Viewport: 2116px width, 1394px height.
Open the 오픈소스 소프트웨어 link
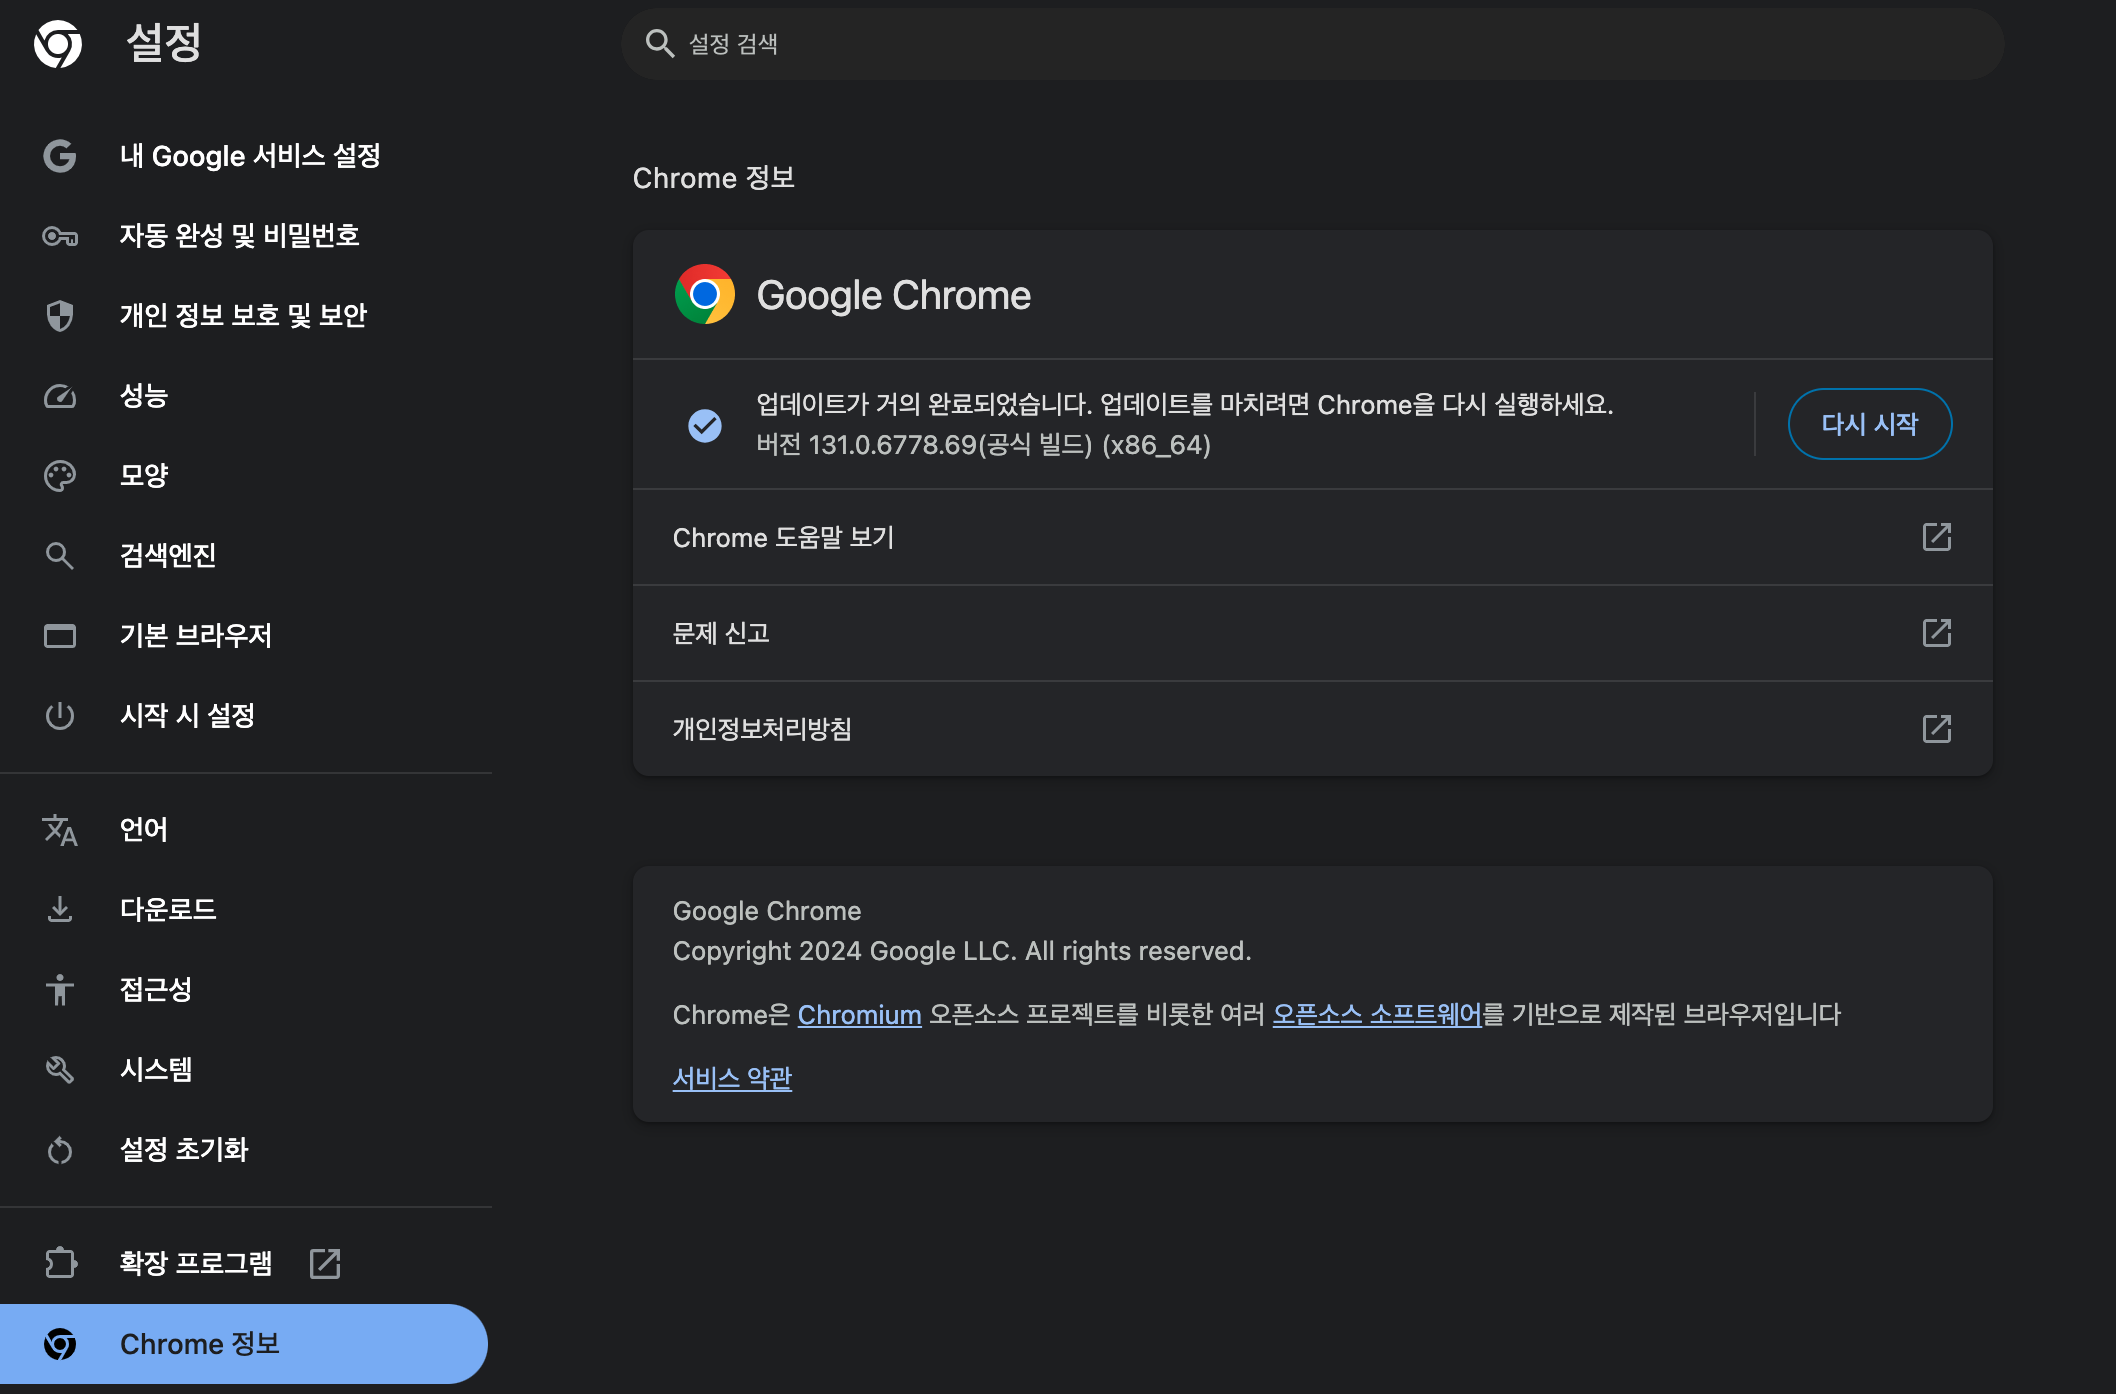pyautogui.click(x=1376, y=1015)
